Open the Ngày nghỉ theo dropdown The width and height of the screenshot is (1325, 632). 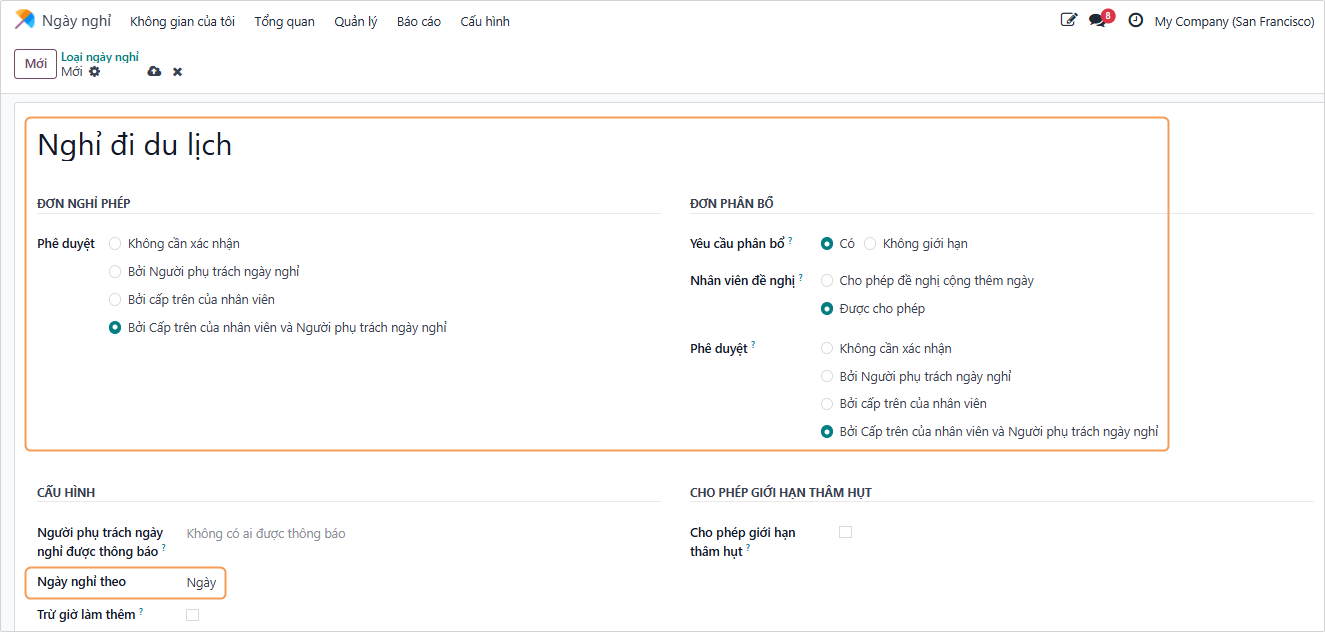coord(202,582)
